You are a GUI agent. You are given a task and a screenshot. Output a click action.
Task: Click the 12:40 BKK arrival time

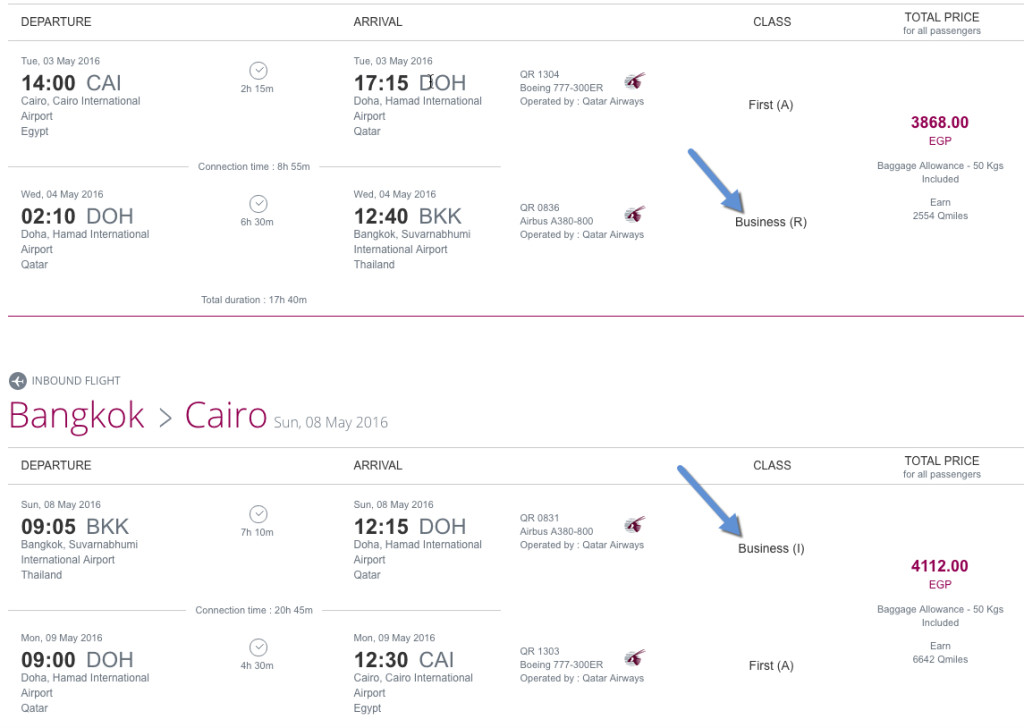408,216
